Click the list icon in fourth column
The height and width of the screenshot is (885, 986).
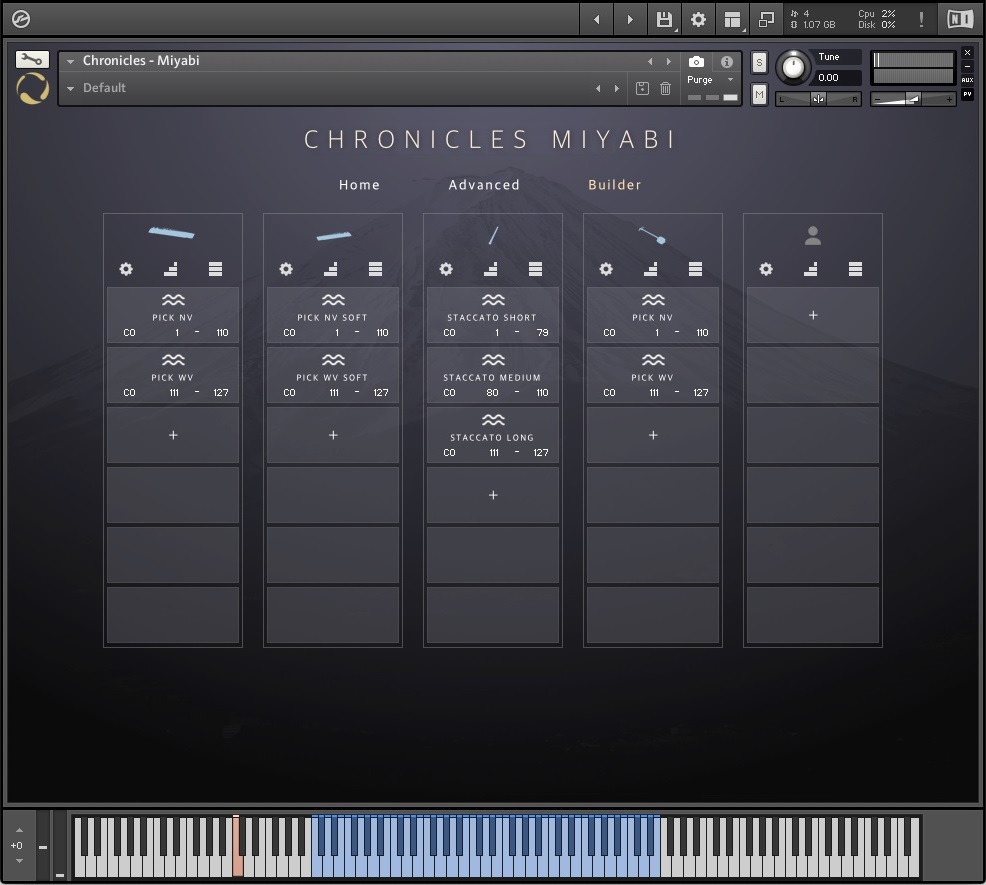695,269
